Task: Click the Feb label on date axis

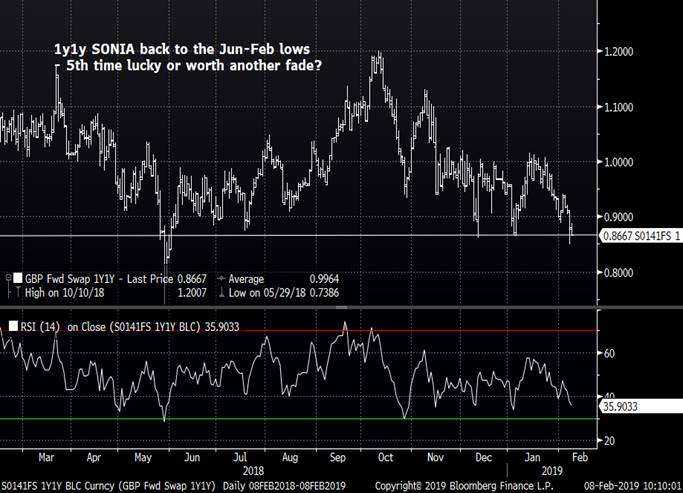Action: (580, 457)
